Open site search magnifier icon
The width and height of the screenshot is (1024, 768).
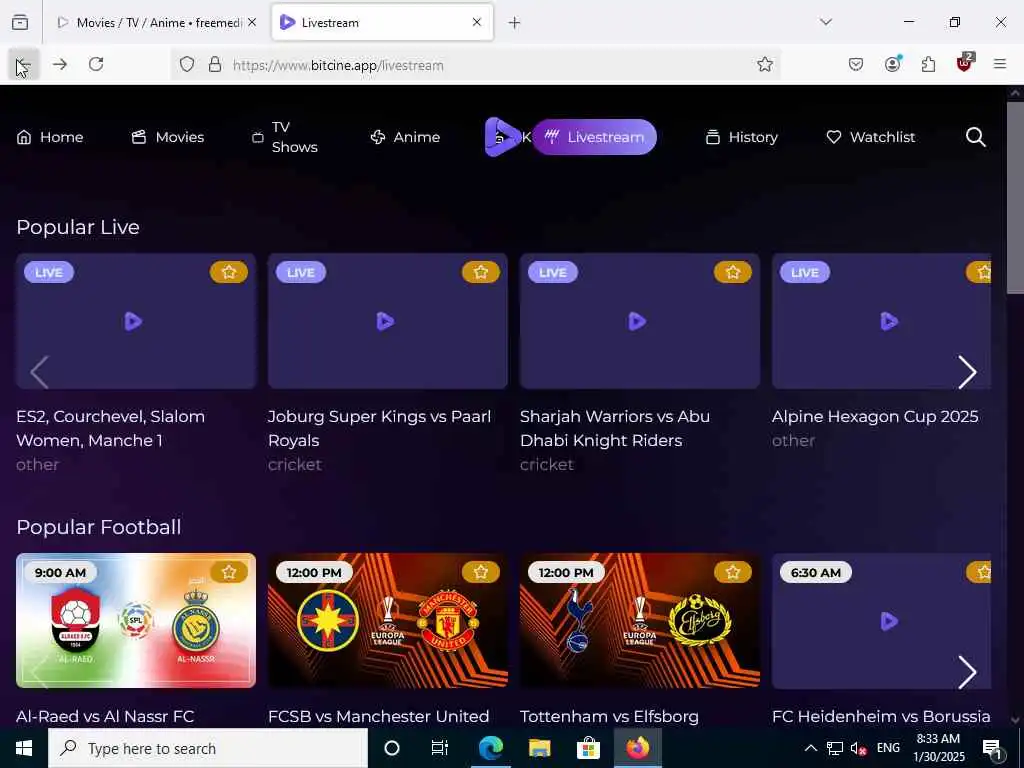coord(976,137)
